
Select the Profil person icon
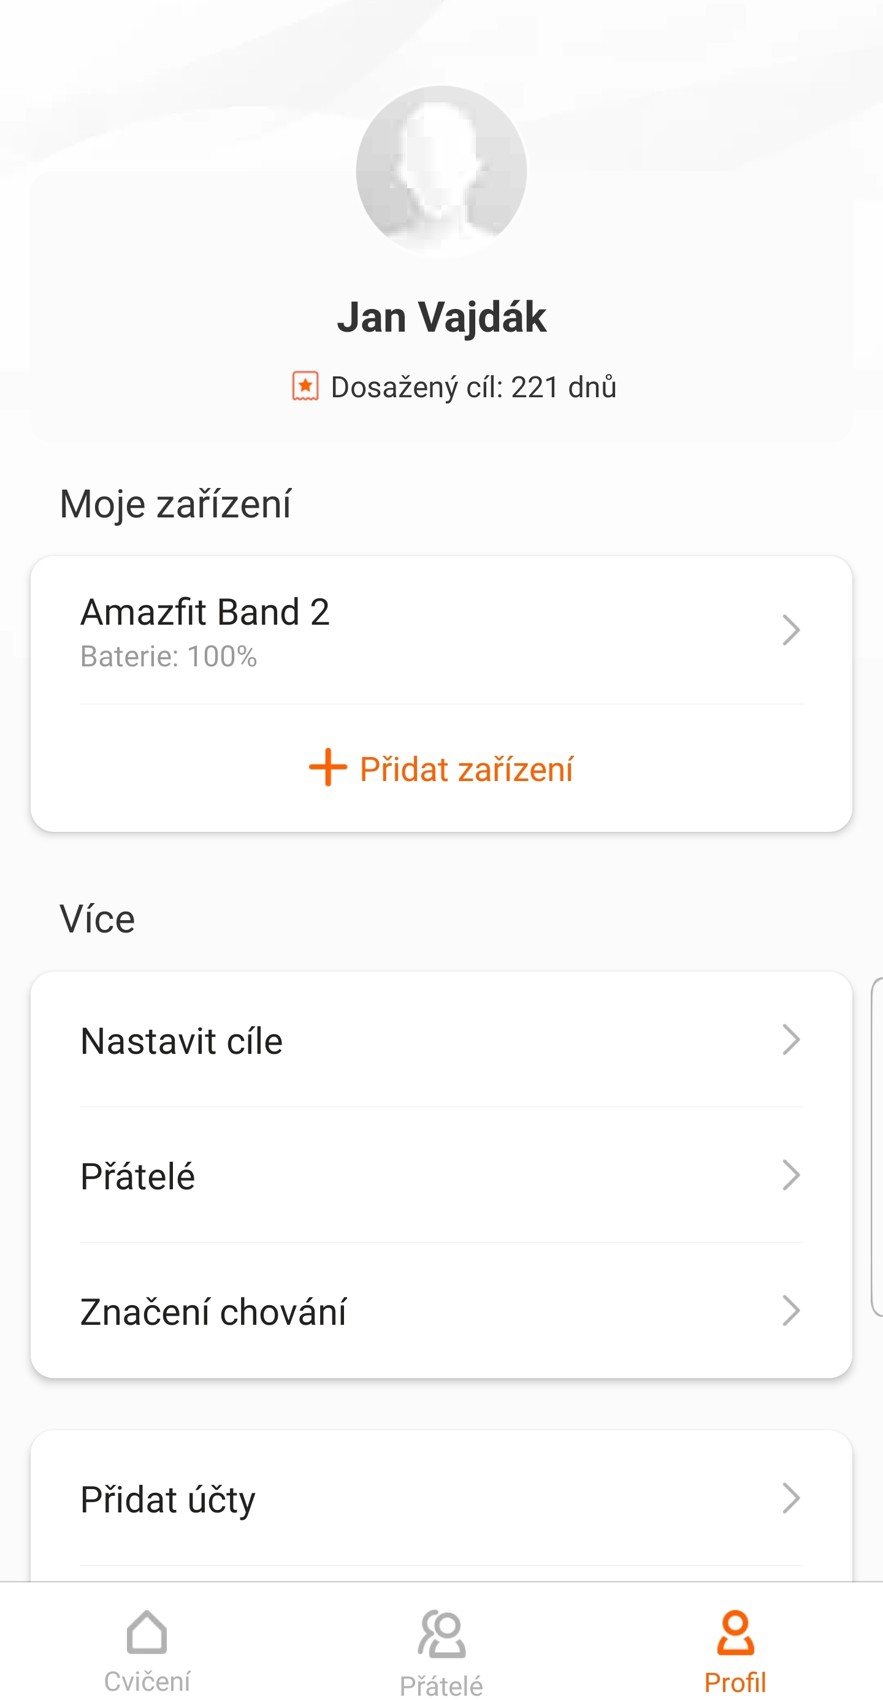pyautogui.click(x=735, y=1633)
